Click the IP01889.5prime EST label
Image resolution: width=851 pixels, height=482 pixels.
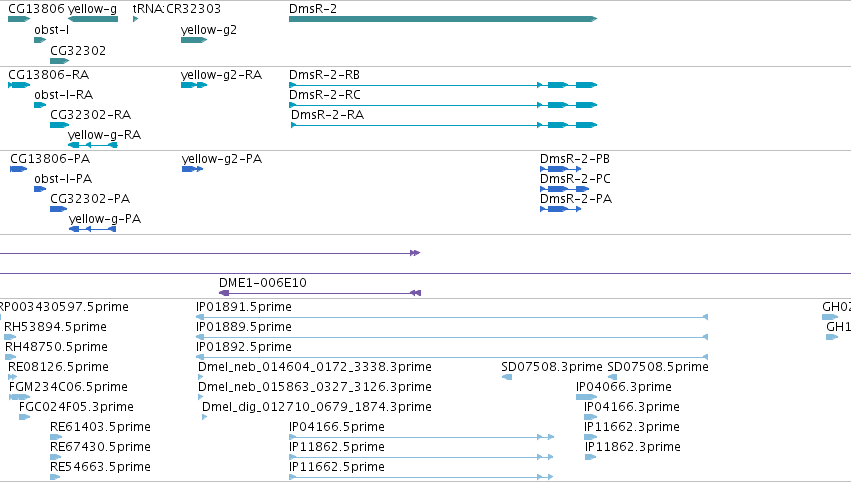(244, 327)
